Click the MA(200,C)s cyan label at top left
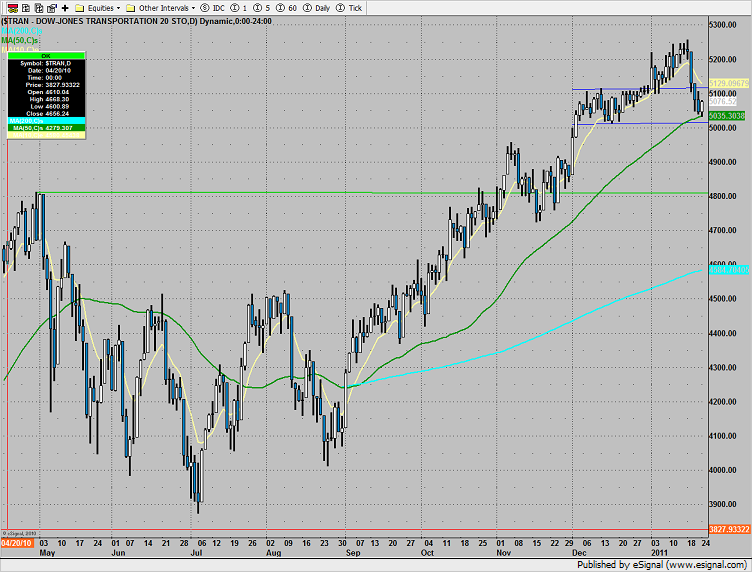 click(x=20, y=30)
